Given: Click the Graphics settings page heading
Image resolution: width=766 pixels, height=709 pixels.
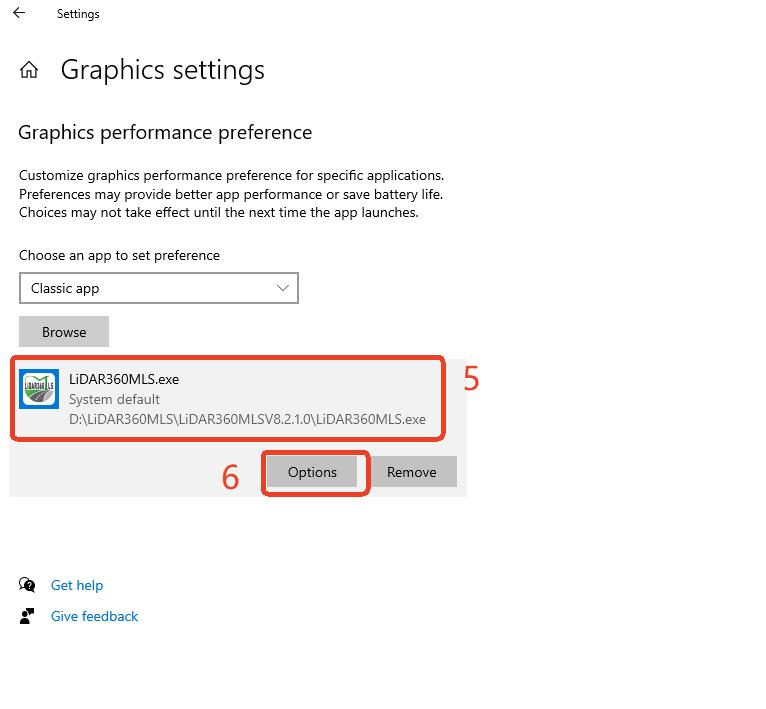Looking at the screenshot, I should [x=163, y=70].
